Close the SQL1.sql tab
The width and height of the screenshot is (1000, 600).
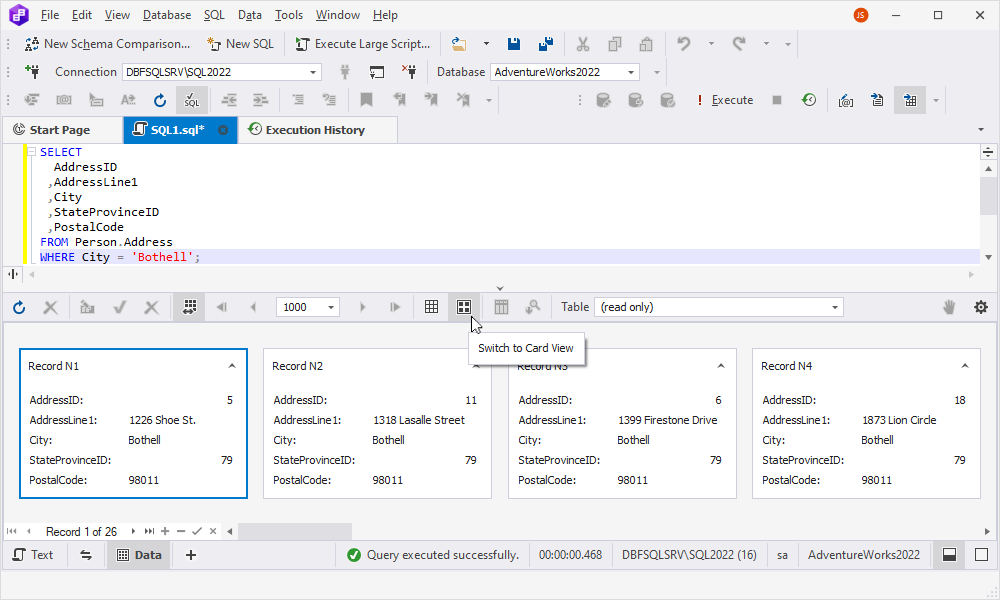(x=223, y=130)
